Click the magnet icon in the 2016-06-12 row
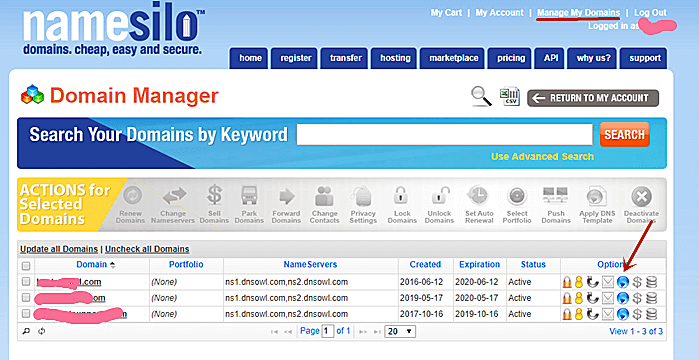Image resolution: width=699 pixels, height=360 pixels. click(x=592, y=282)
